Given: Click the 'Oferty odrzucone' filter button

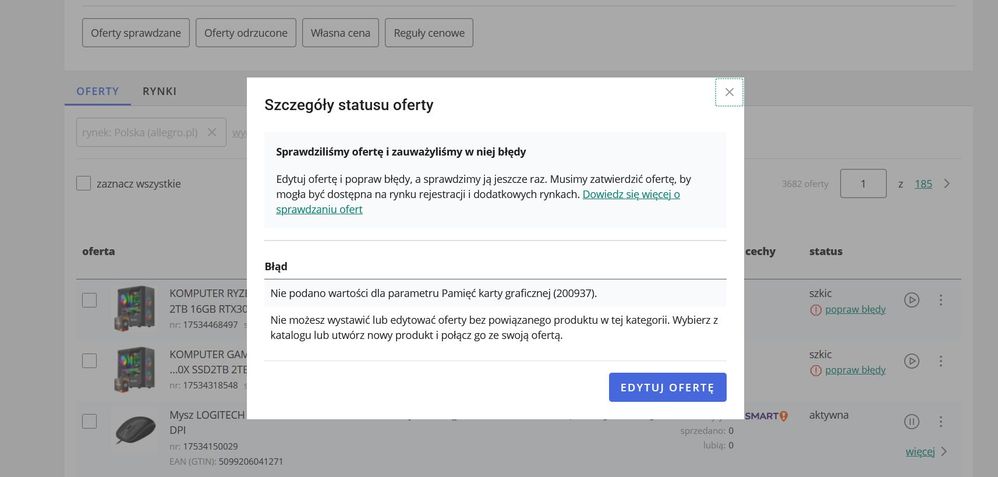Looking at the screenshot, I should point(246,32).
